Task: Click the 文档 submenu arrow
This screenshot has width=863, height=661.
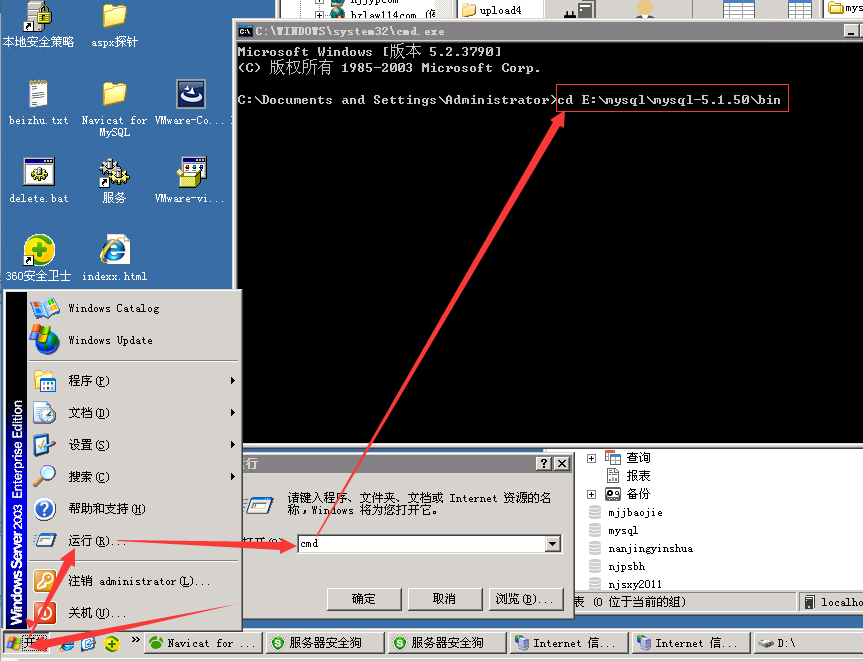Action: point(233,413)
